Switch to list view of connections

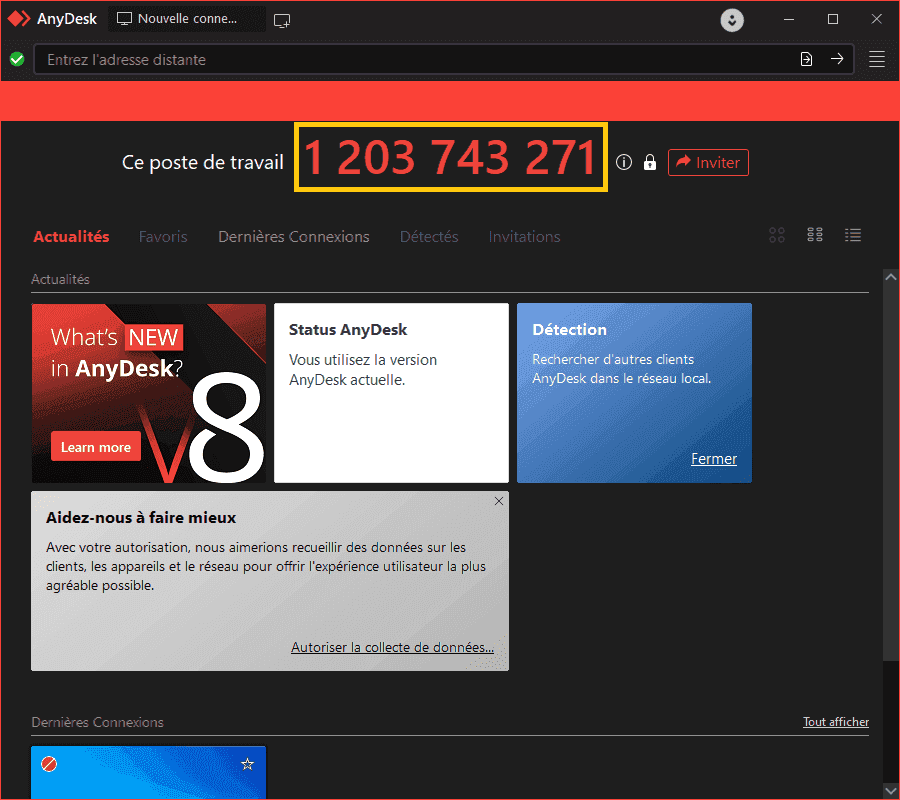(853, 235)
